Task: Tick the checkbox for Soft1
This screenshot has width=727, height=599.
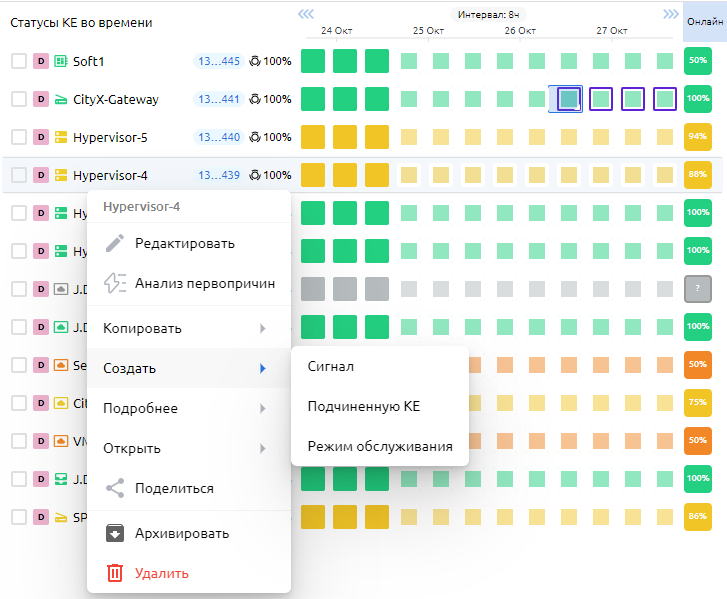Action: [x=19, y=61]
